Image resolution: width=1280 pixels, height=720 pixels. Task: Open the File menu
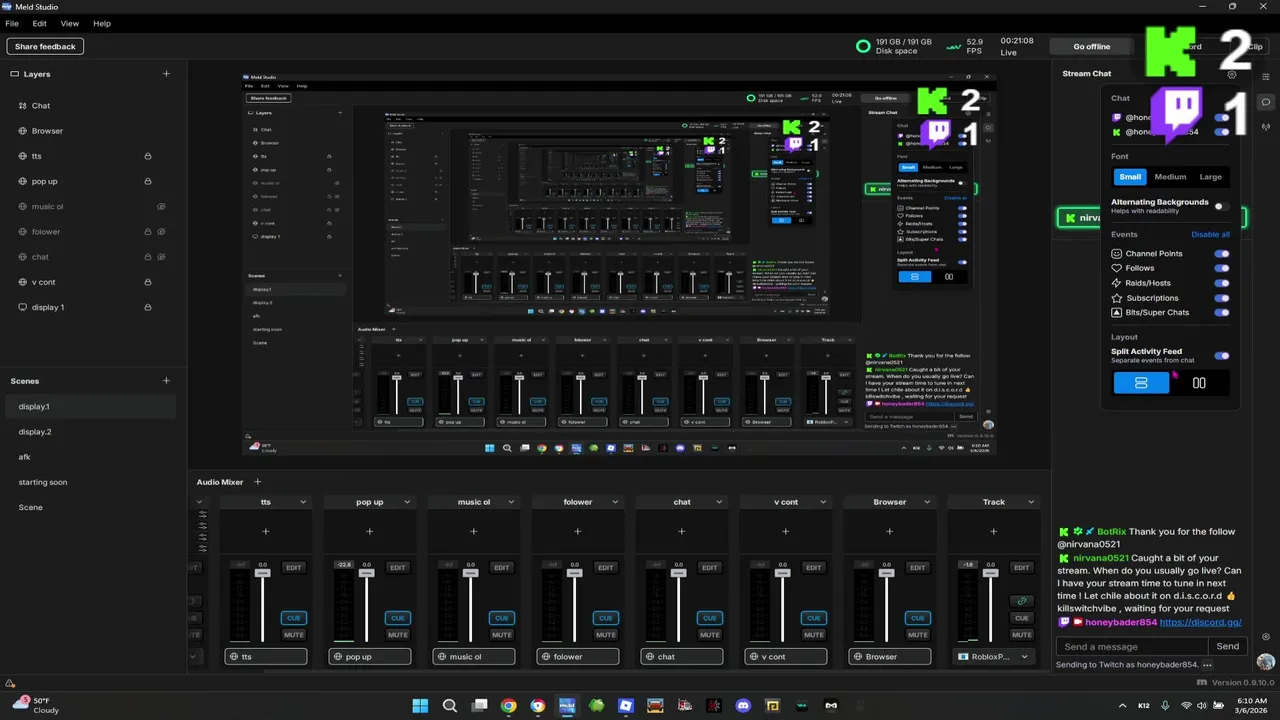coord(12,23)
